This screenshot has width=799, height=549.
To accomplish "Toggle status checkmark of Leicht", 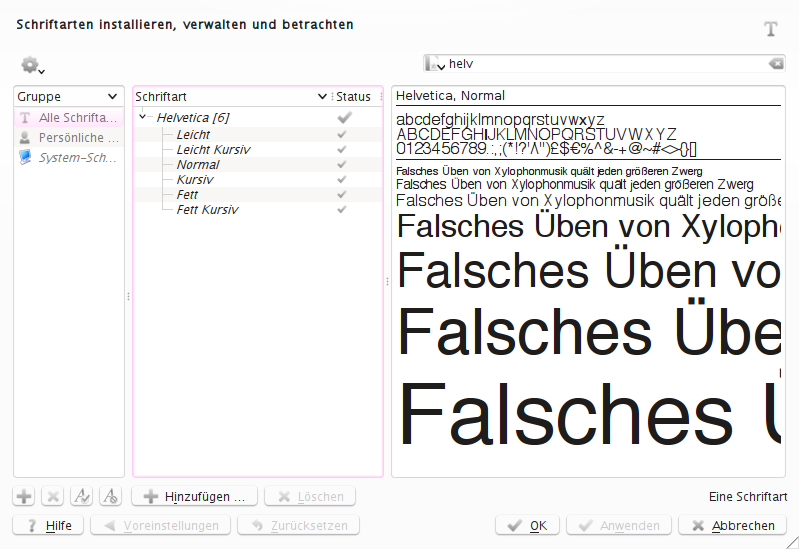I will coord(342,135).
